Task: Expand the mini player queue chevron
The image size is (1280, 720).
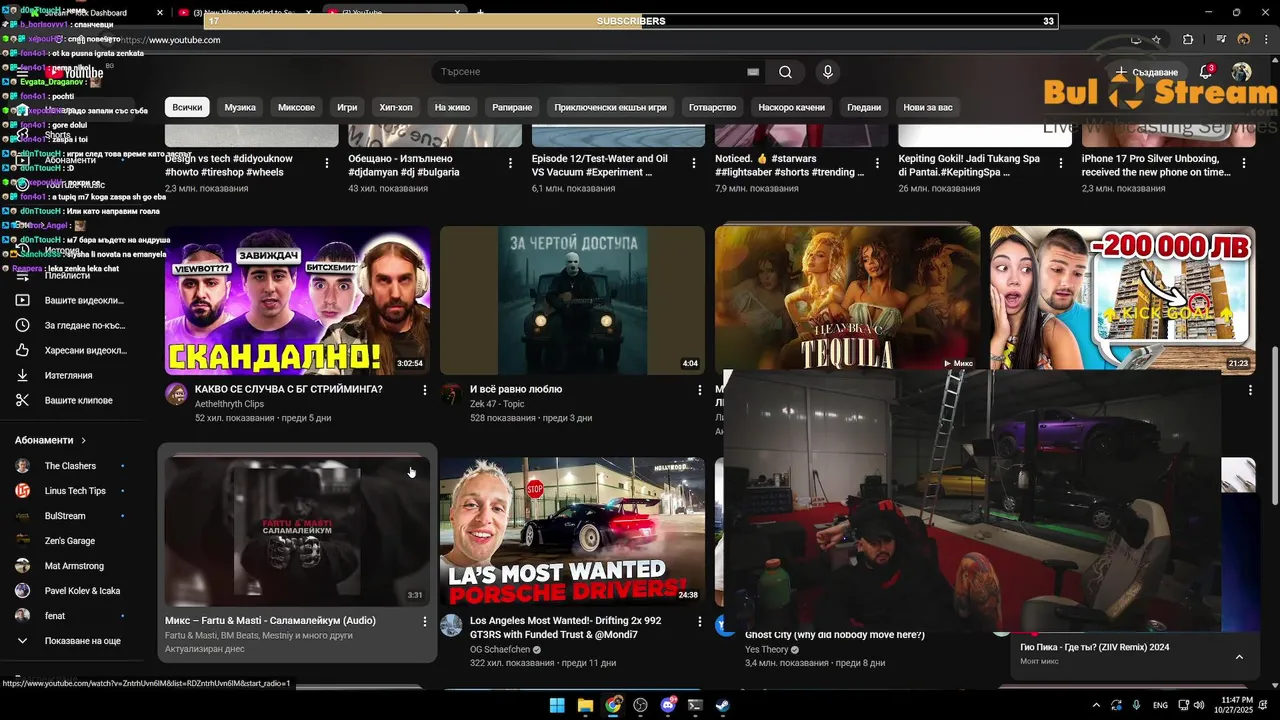Action: pos(1239,657)
